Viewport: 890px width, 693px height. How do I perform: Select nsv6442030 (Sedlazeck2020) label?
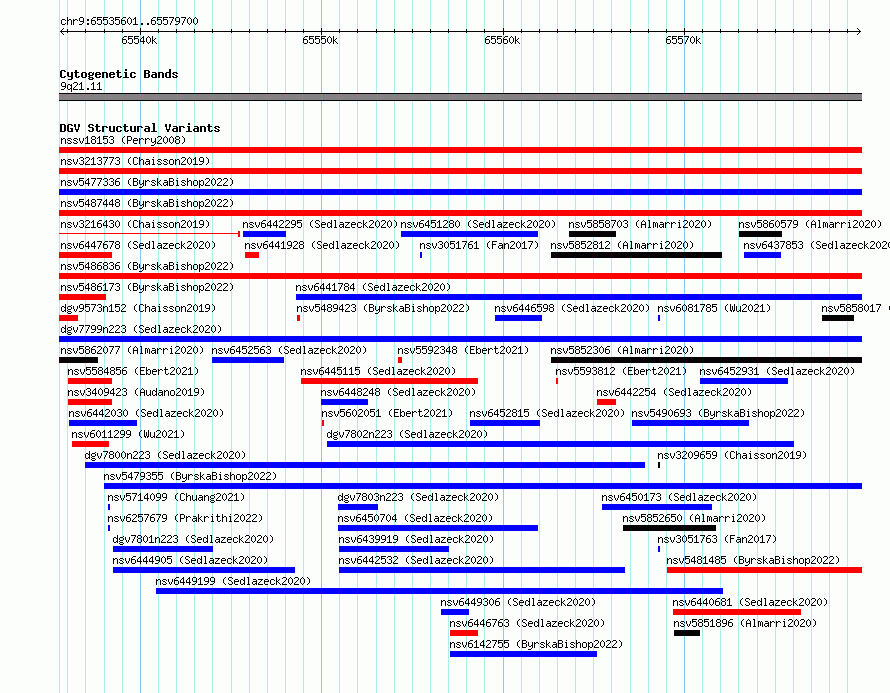146,413
